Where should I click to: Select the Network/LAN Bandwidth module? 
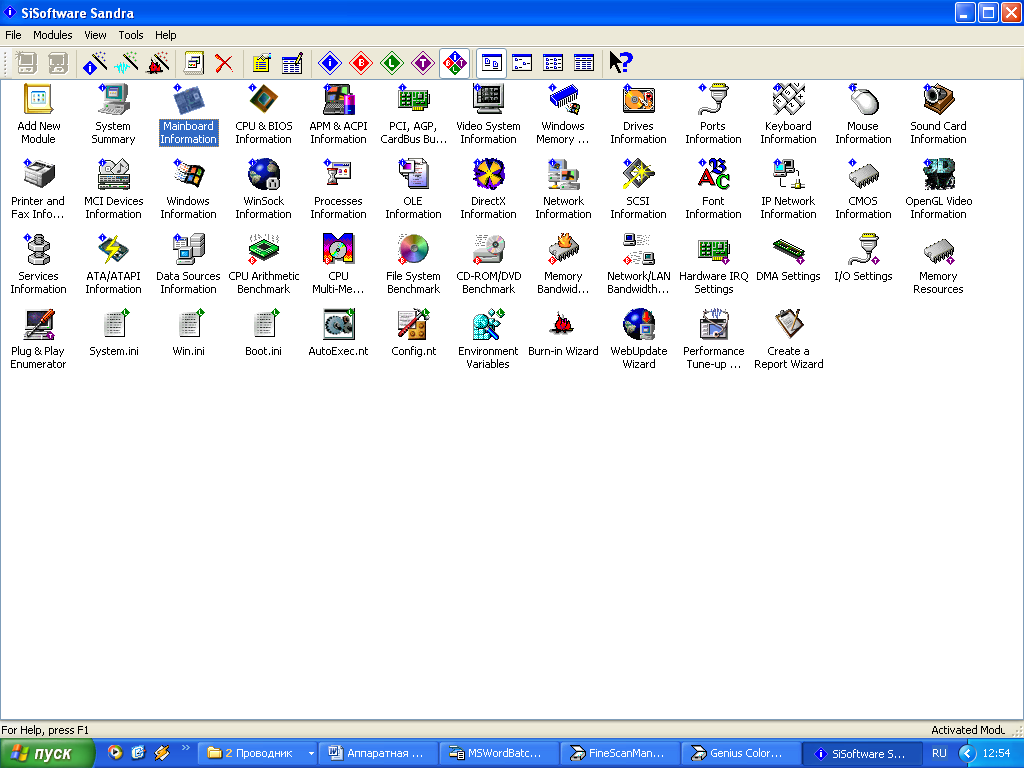click(x=638, y=264)
